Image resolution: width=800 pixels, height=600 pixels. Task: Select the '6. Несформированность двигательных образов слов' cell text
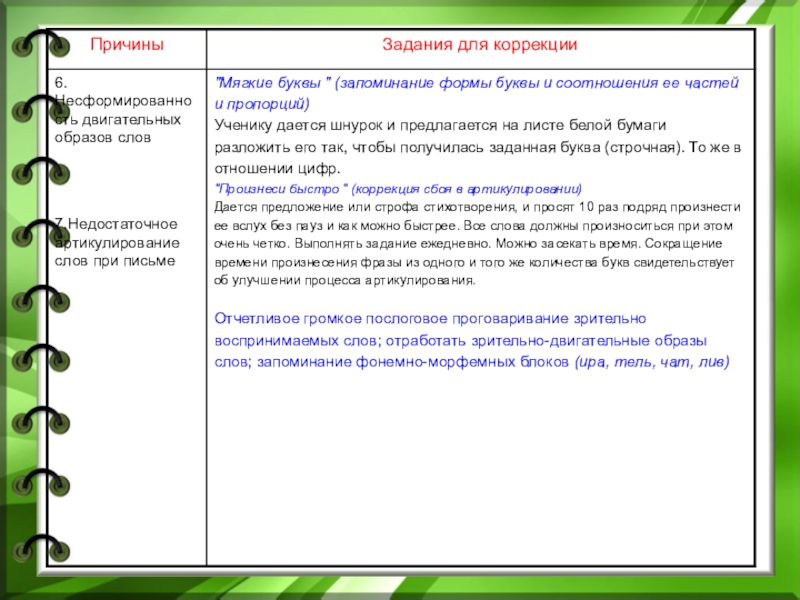(x=123, y=110)
